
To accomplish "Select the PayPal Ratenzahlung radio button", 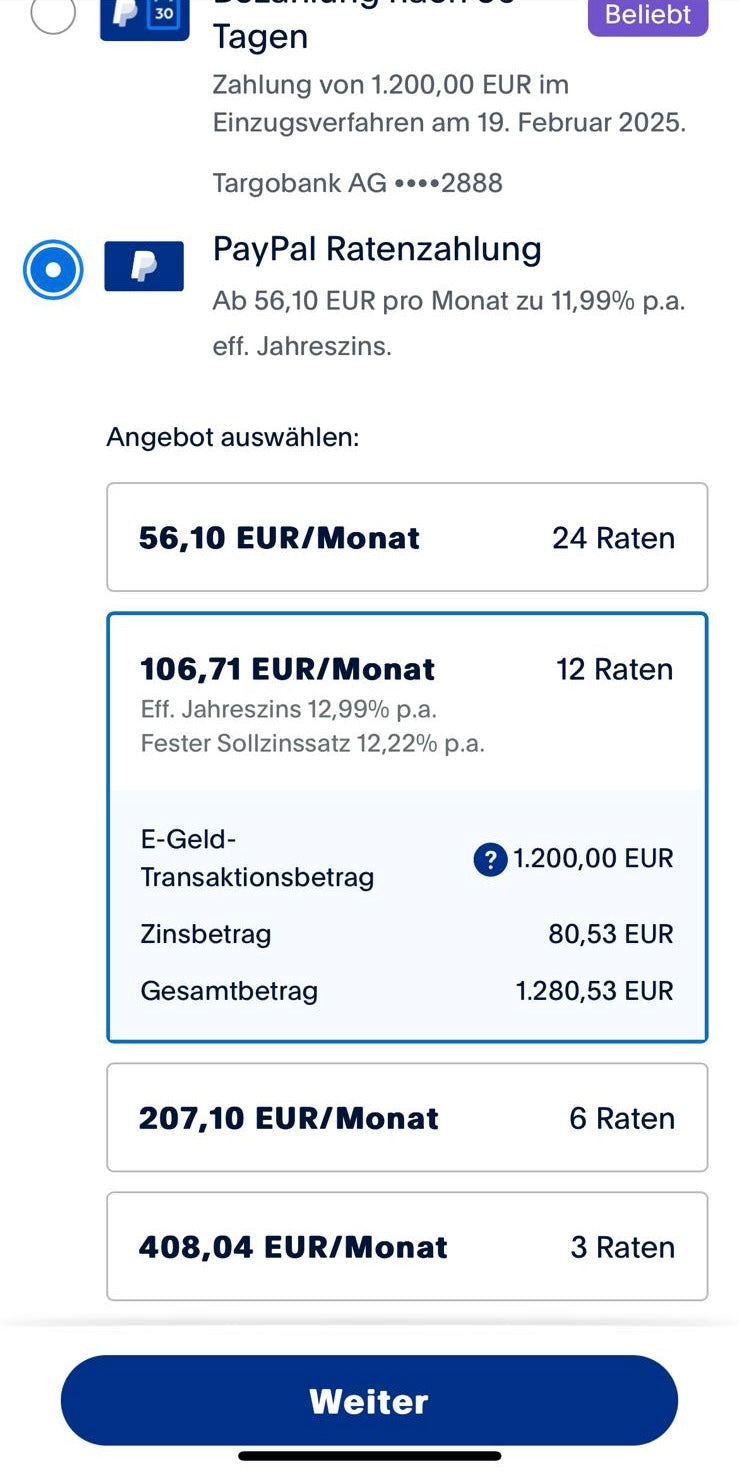I will [53, 270].
